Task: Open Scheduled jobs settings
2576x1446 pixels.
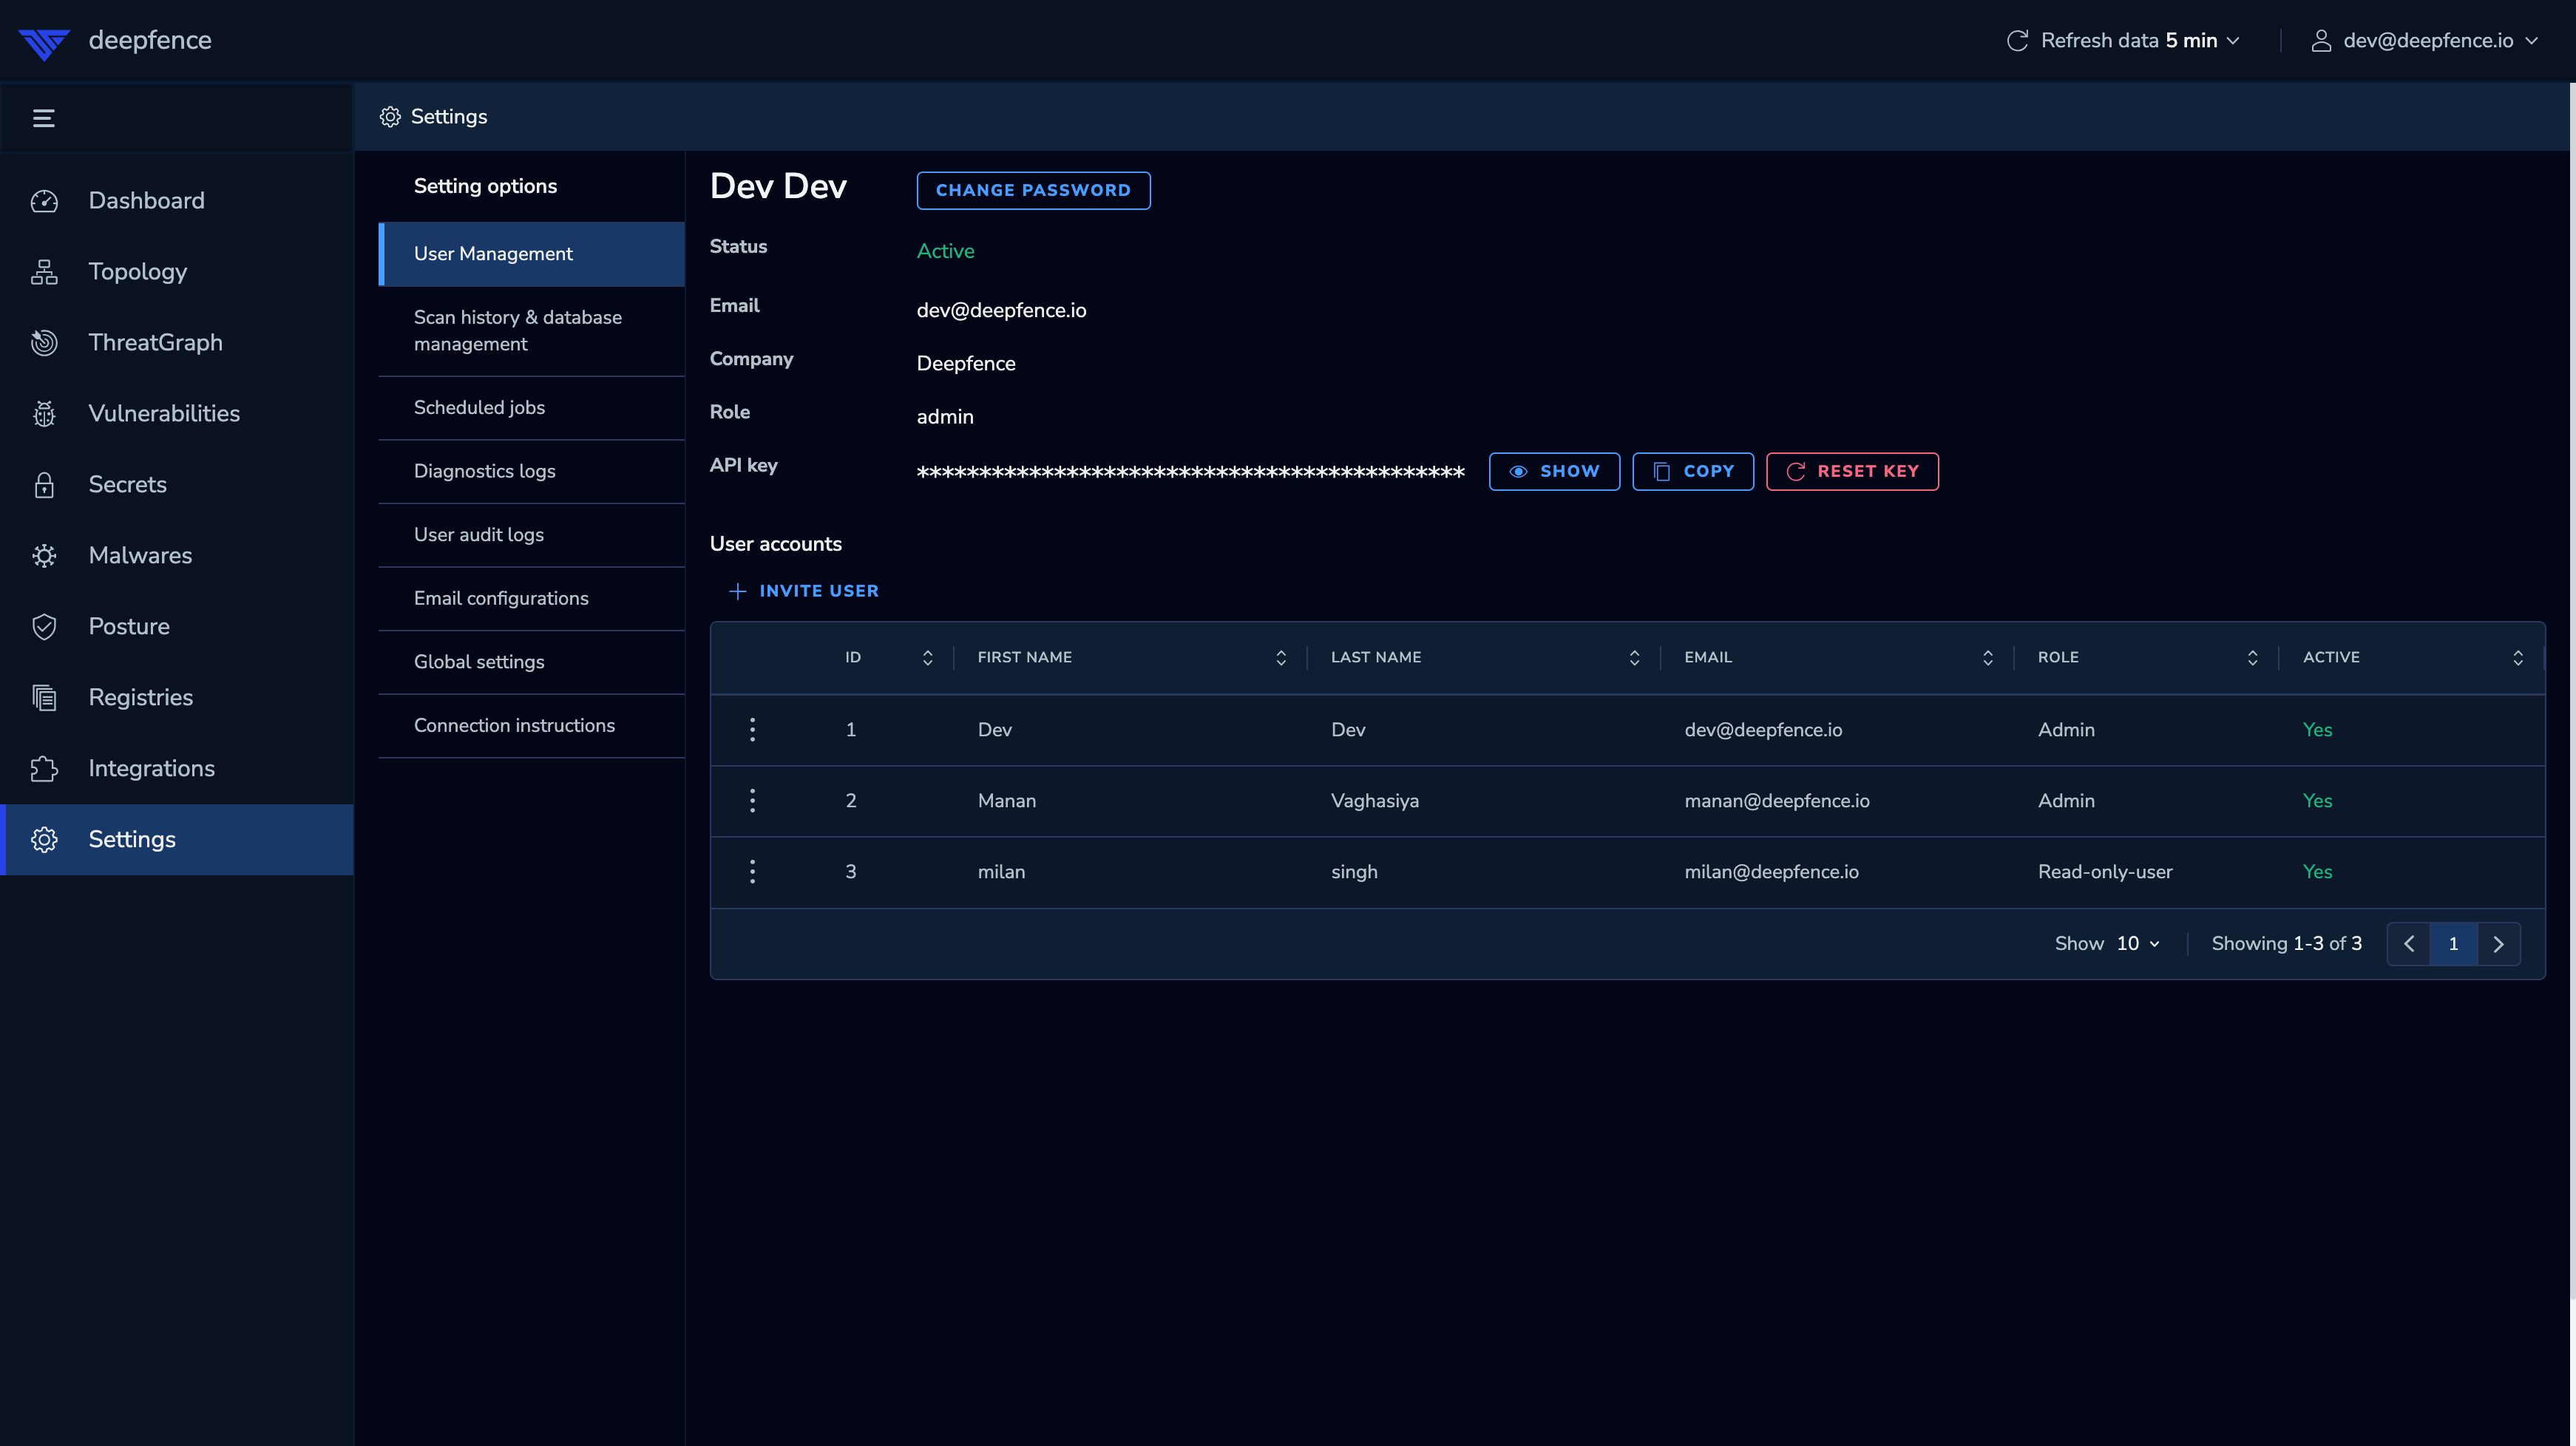Action: 531,408
